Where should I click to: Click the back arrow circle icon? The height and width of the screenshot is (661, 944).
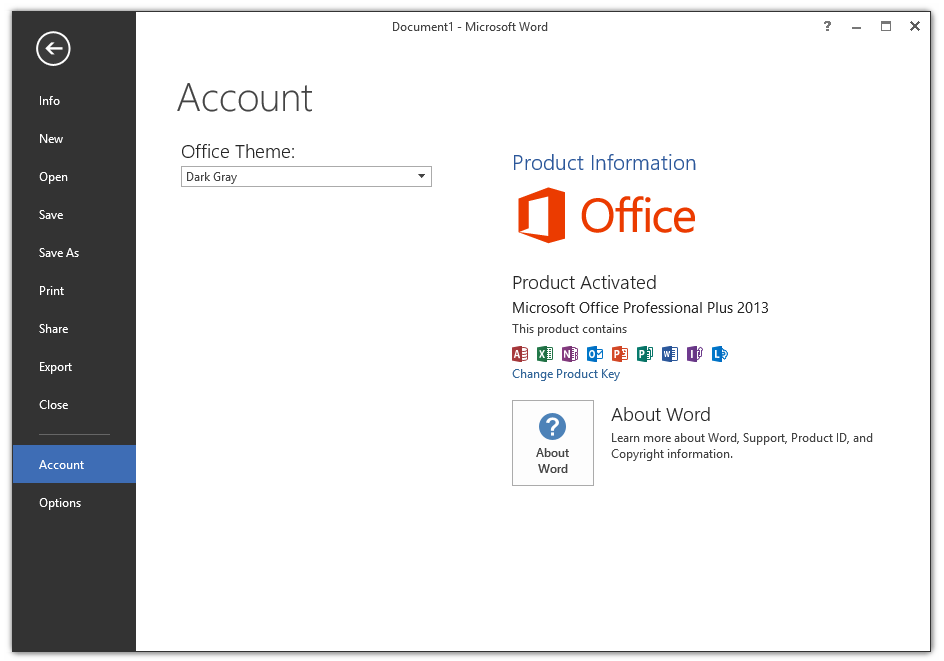click(53, 48)
